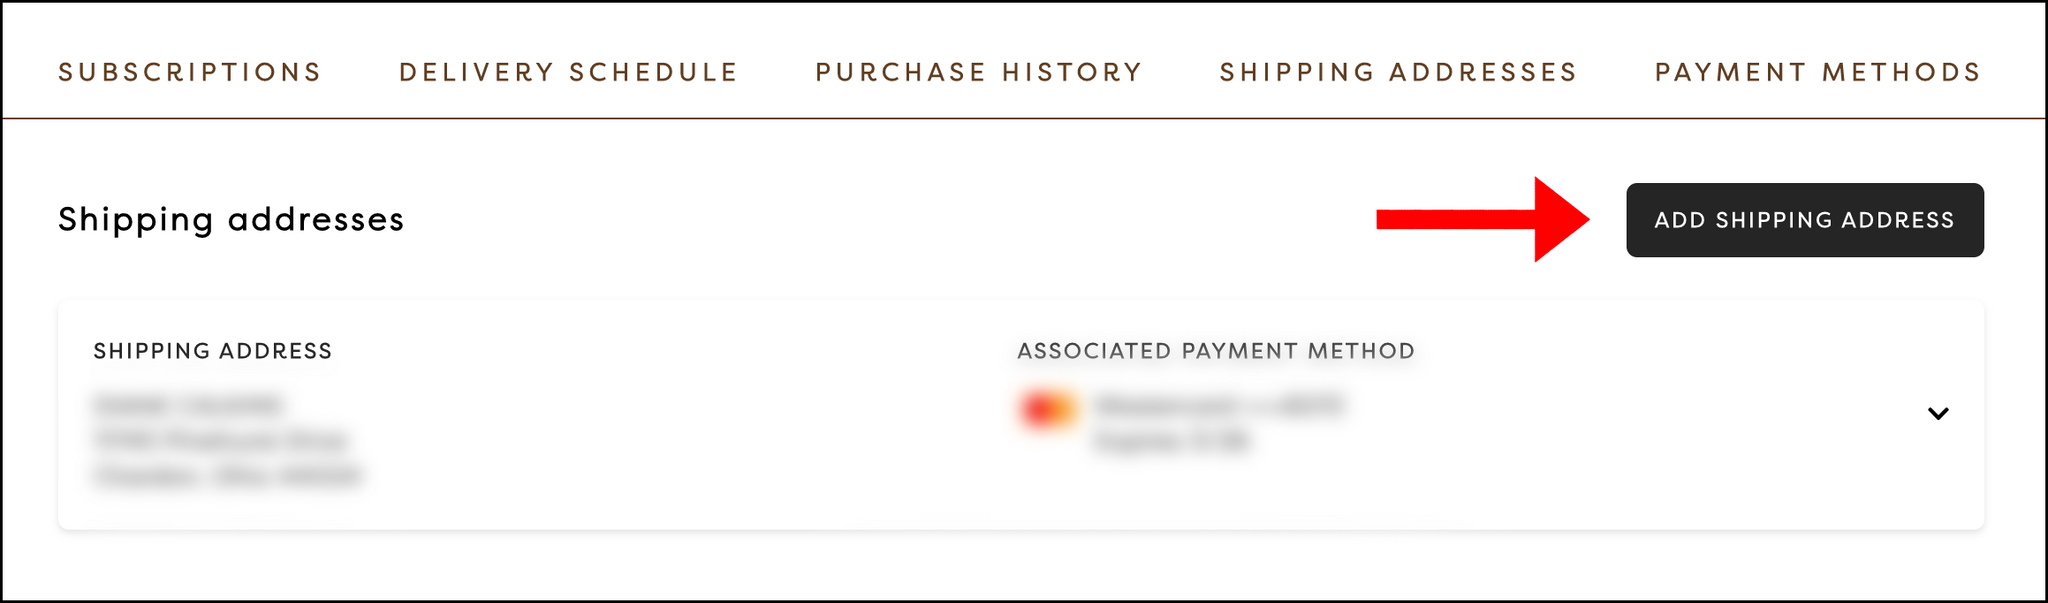Click the ASSOCIATED PAYMENT METHOD label
Image resolution: width=2048 pixels, height=603 pixels.
click(x=1216, y=351)
